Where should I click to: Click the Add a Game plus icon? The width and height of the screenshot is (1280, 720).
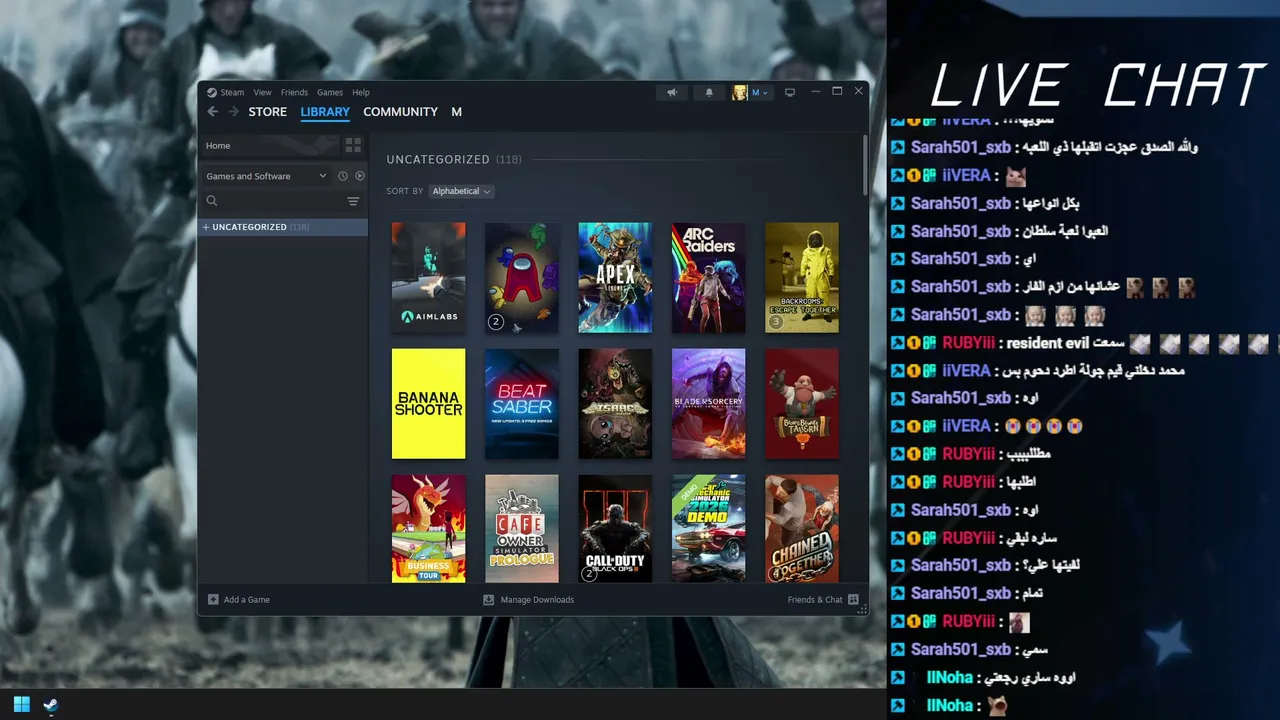[213, 600]
